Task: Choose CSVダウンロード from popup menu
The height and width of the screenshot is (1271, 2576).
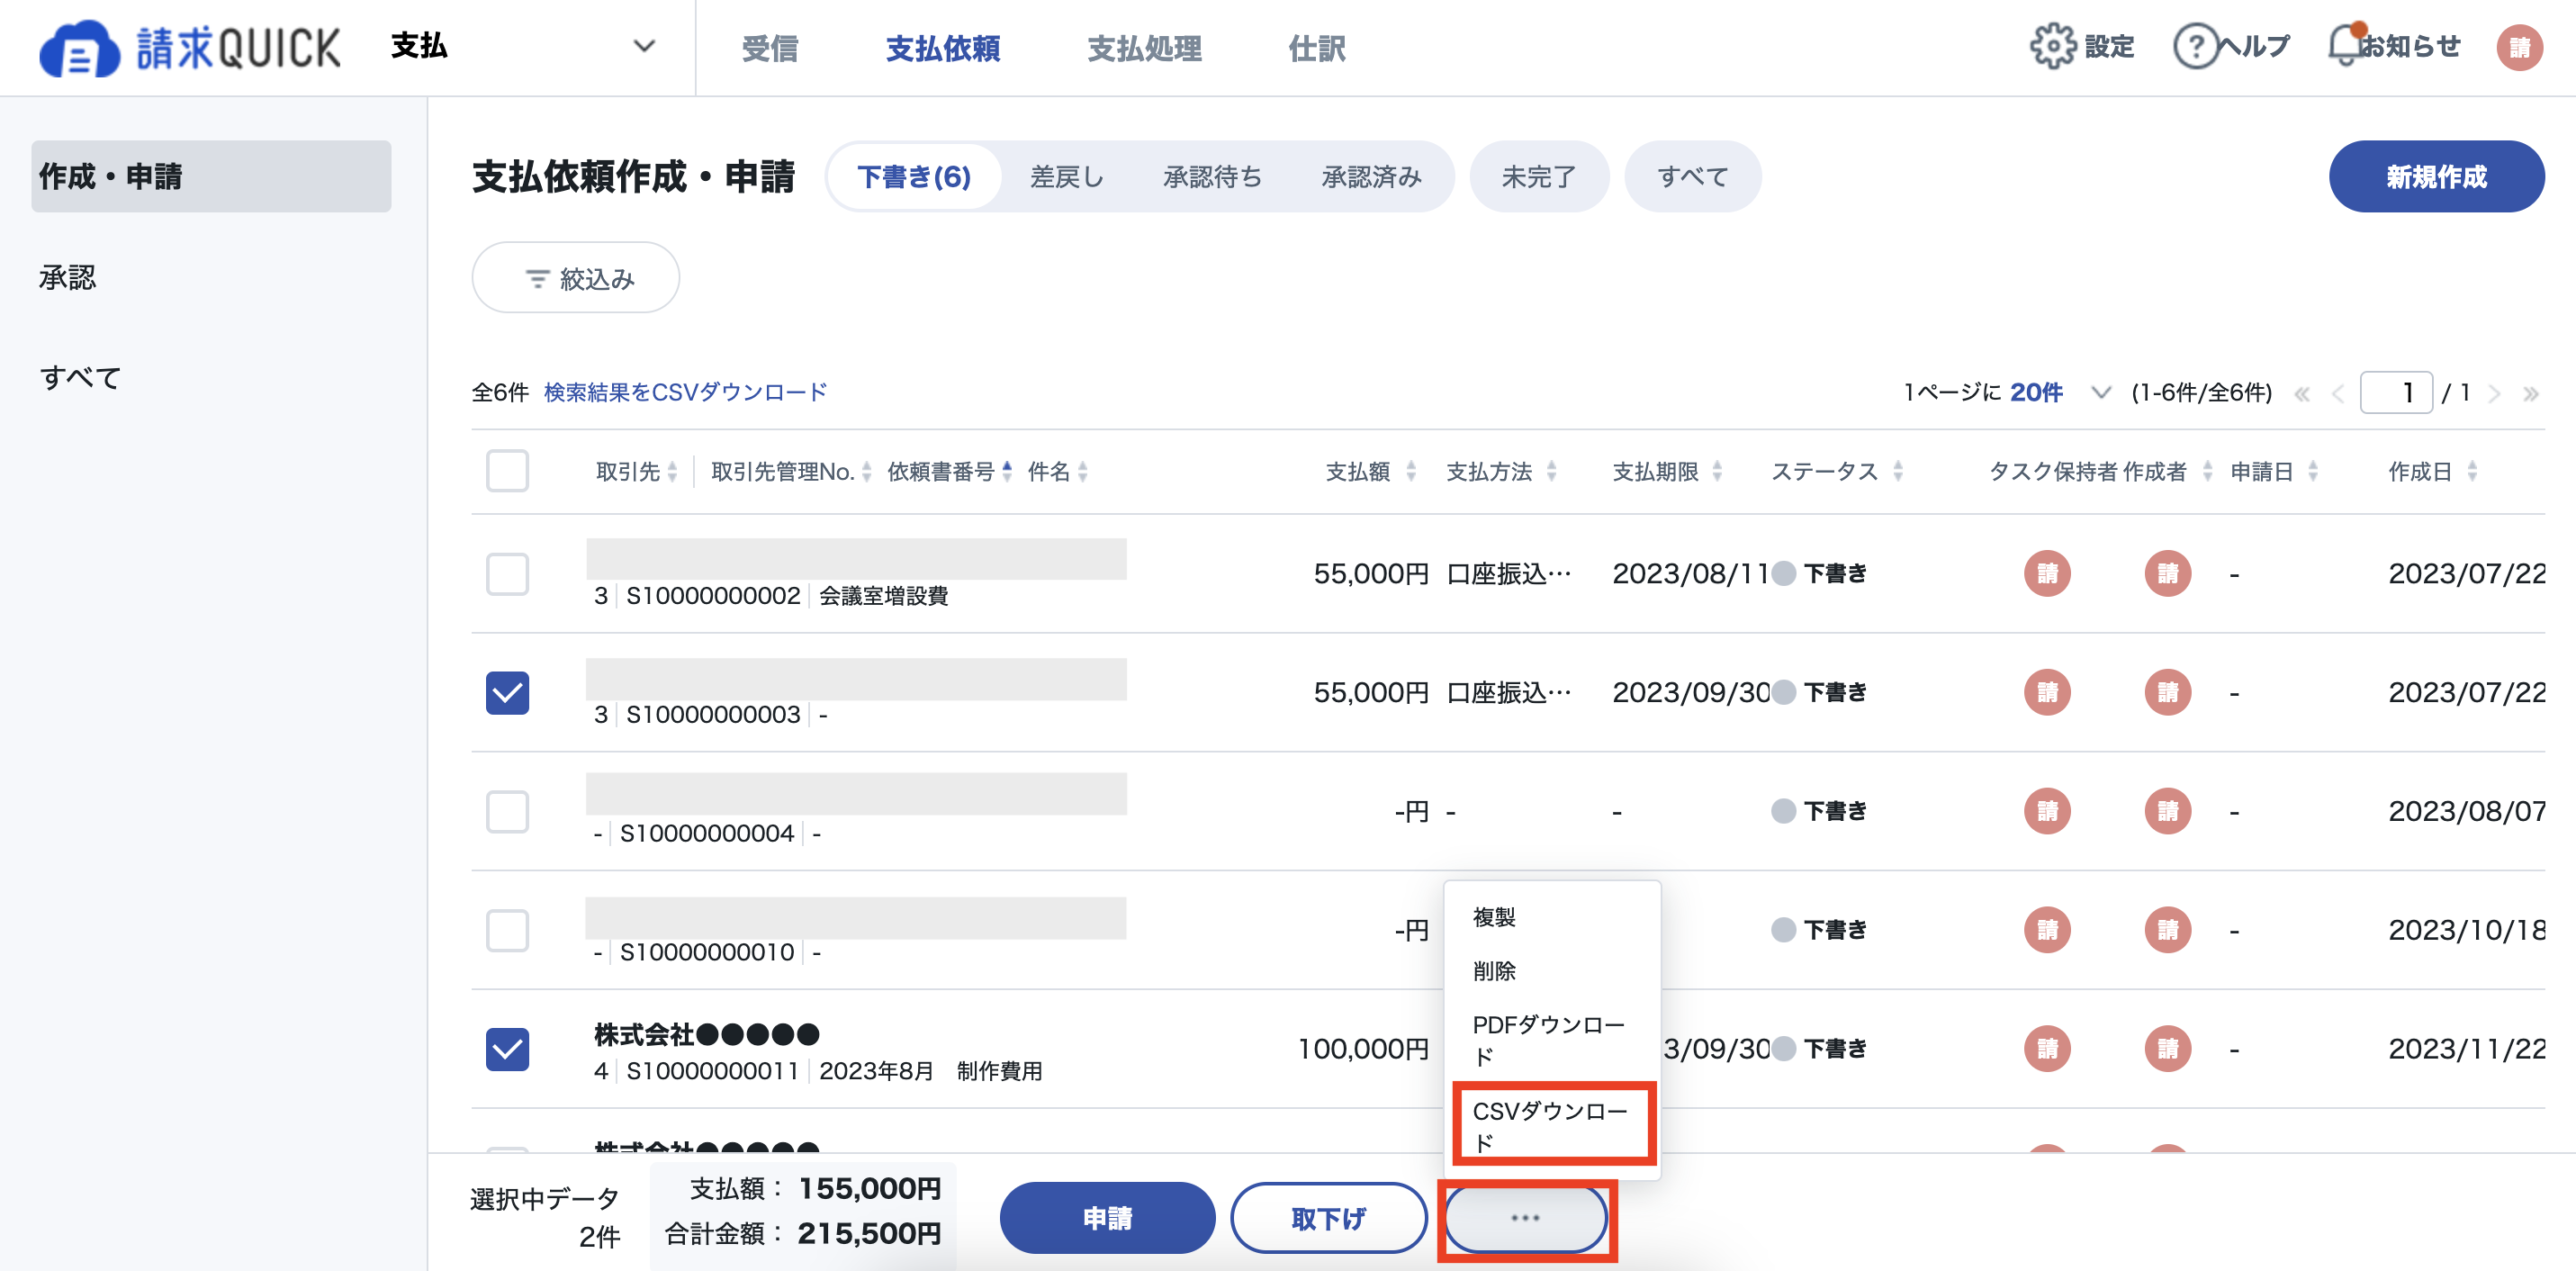Action: click(x=1552, y=1126)
